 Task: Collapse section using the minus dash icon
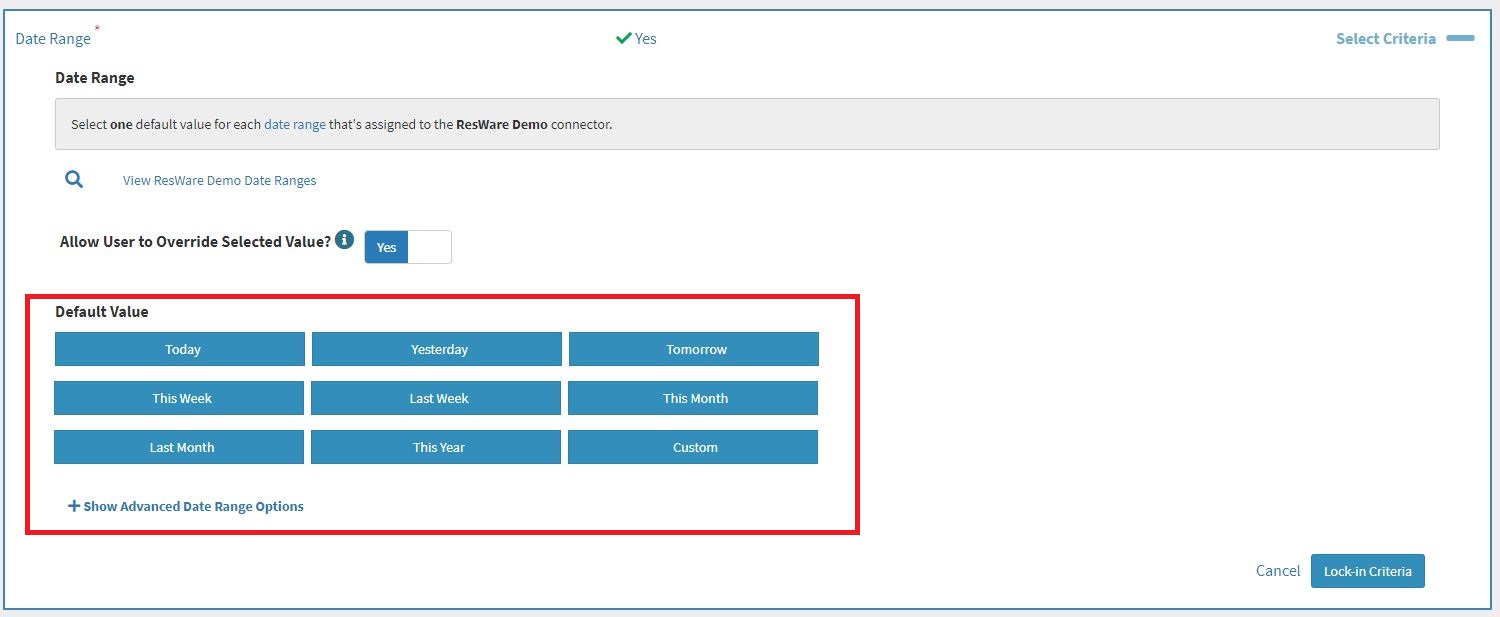tap(1460, 39)
